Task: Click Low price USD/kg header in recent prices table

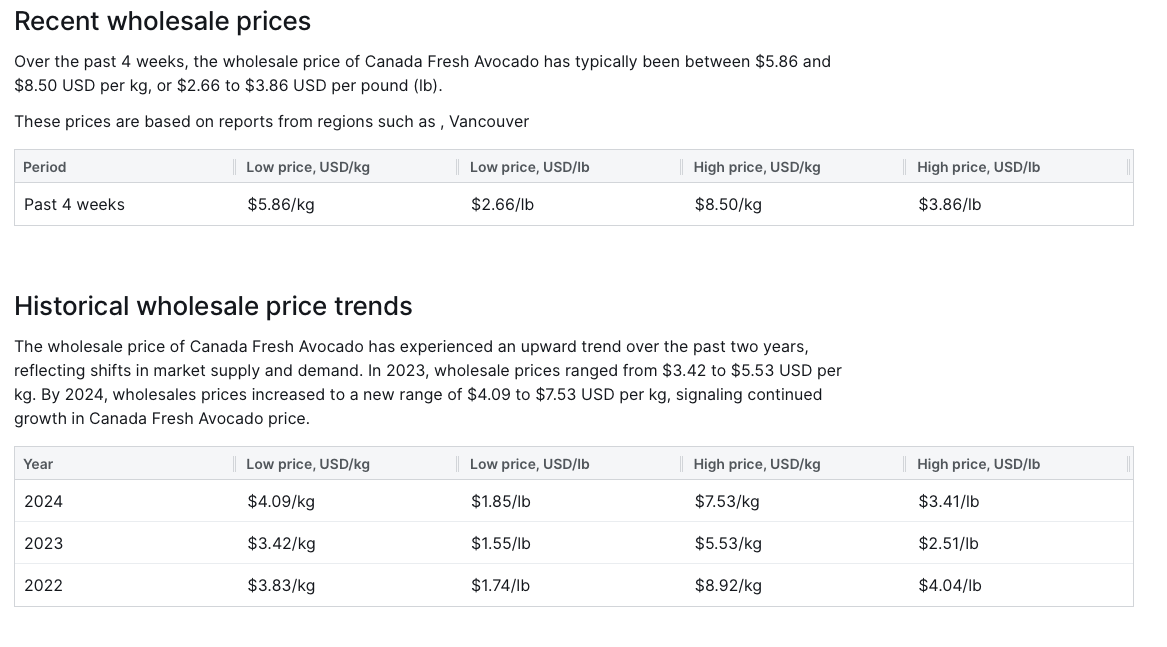Action: tap(308, 167)
